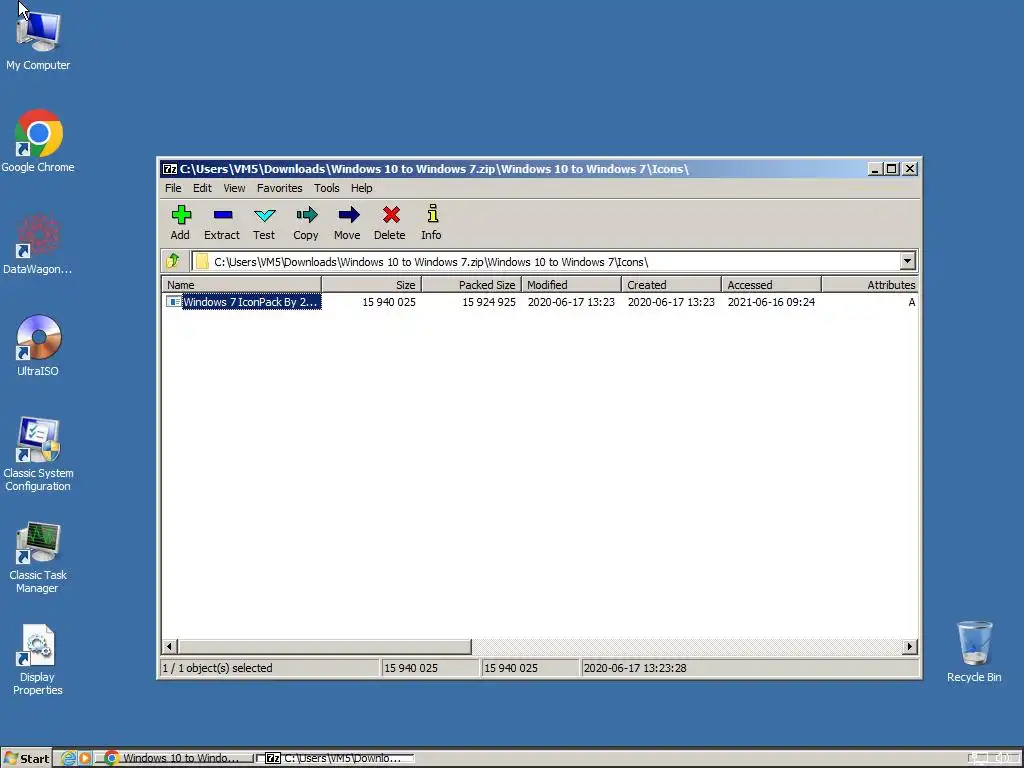This screenshot has height=768, width=1024.
Task: Click the 7-Zip taskbar window button
Action: pyautogui.click(x=337, y=758)
